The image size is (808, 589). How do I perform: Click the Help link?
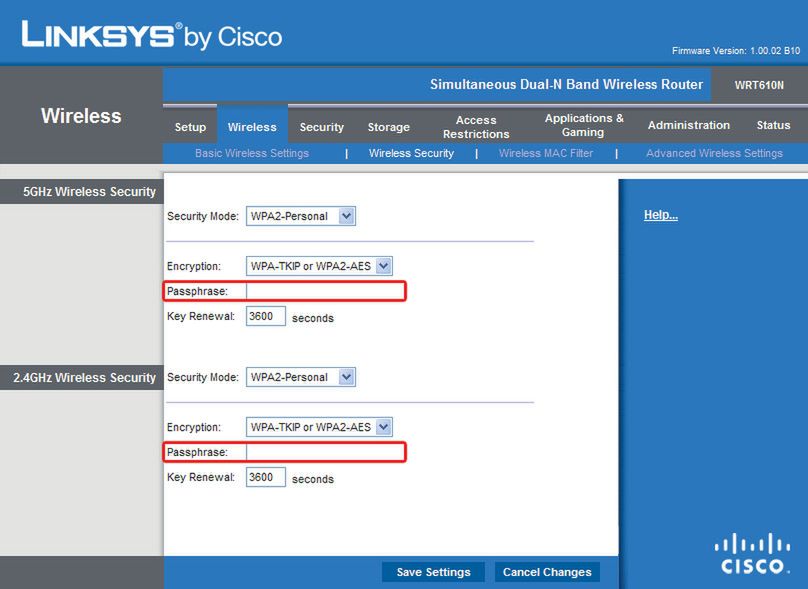[660, 215]
